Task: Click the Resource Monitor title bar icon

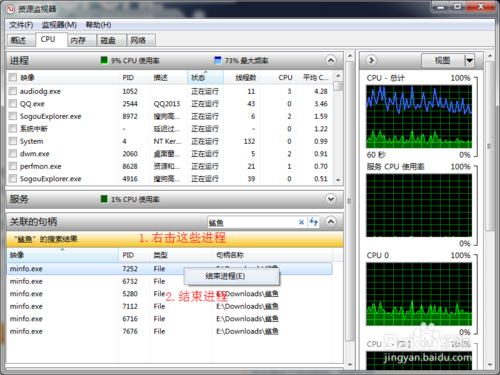Action: [x=10, y=9]
